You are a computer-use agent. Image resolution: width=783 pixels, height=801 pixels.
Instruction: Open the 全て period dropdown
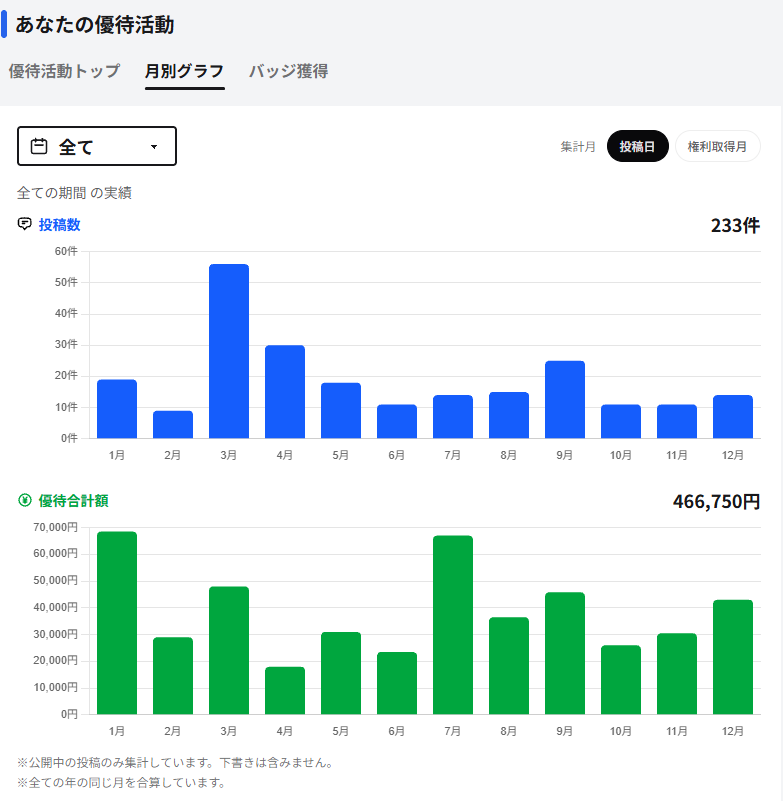point(97,146)
